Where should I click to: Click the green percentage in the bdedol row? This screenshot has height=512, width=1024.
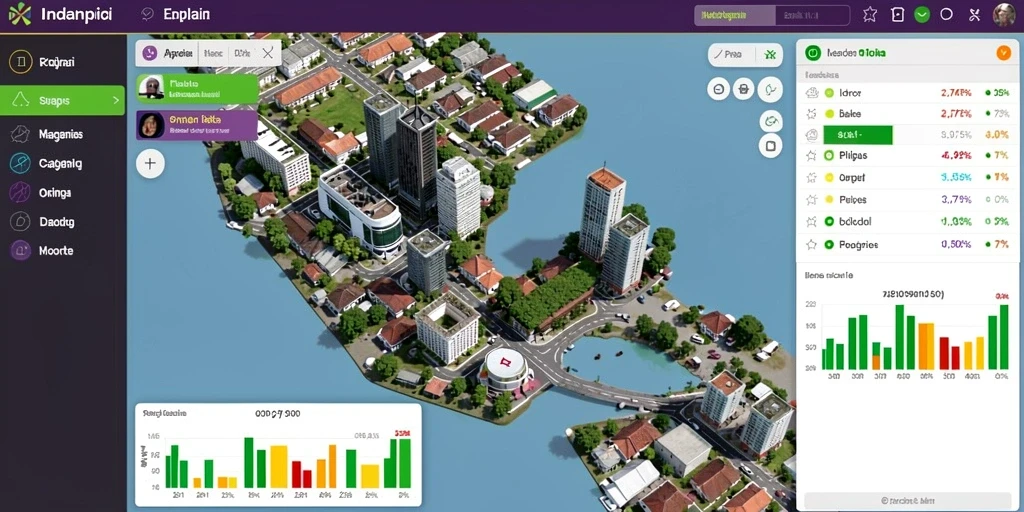956,222
